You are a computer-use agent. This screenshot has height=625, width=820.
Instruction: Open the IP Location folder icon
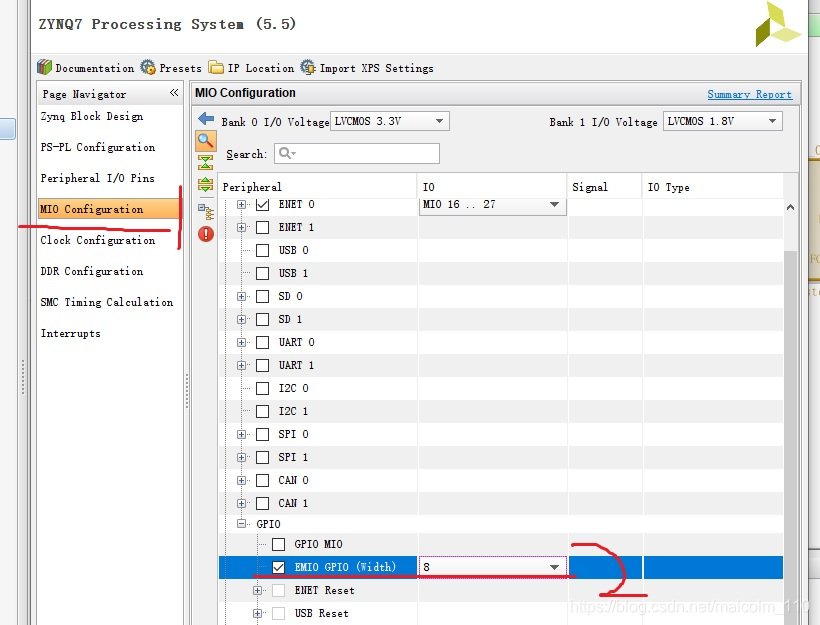216,67
